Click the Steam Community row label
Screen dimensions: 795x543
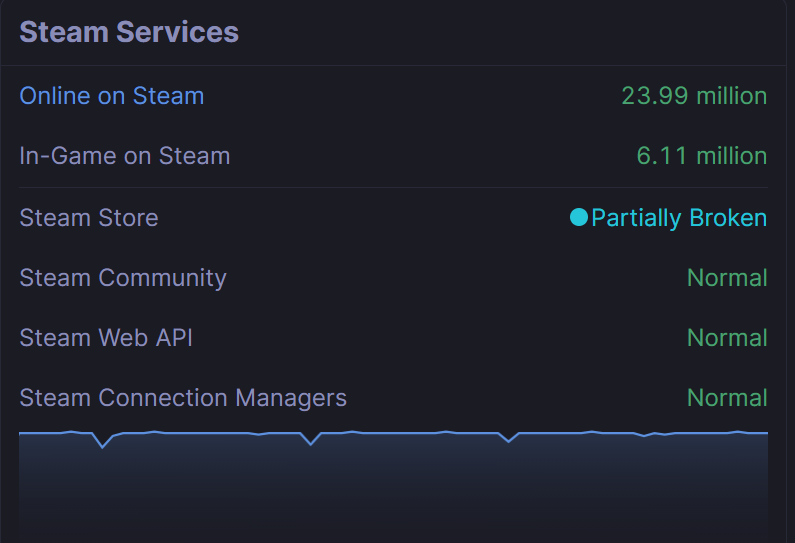pyautogui.click(x=123, y=278)
